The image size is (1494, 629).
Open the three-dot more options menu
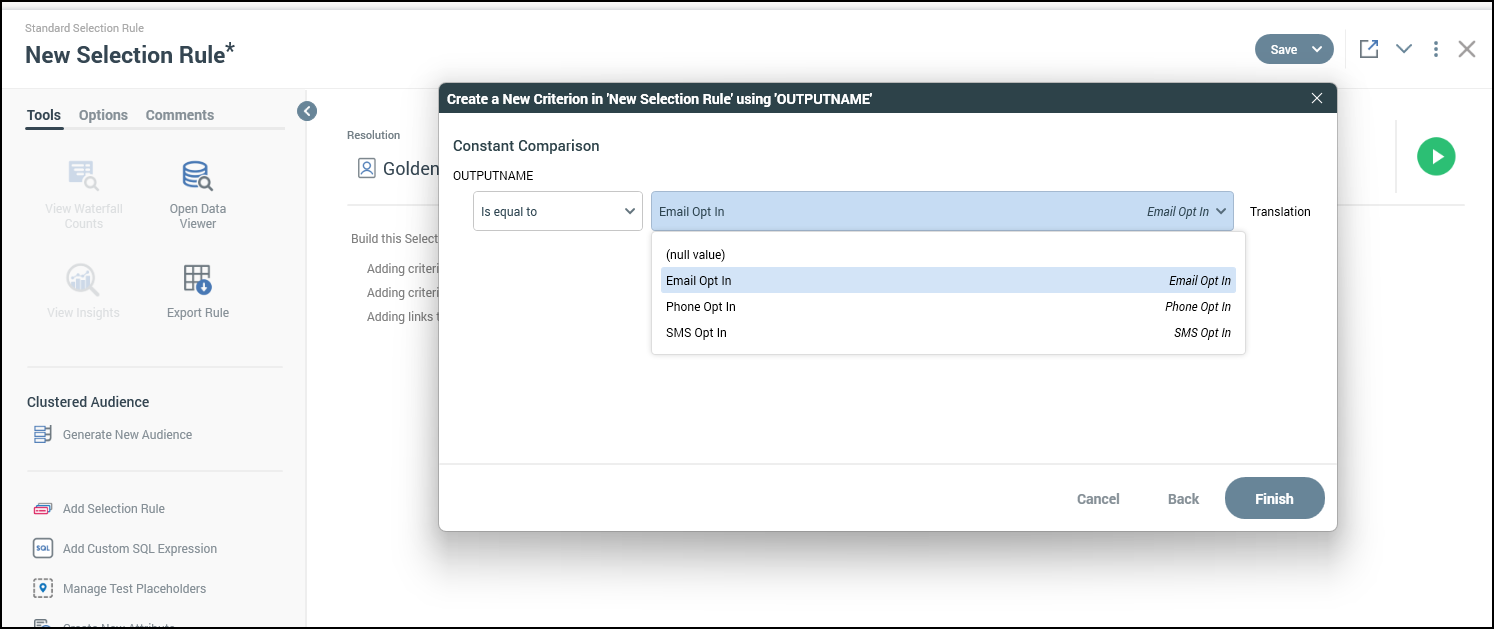point(1435,49)
